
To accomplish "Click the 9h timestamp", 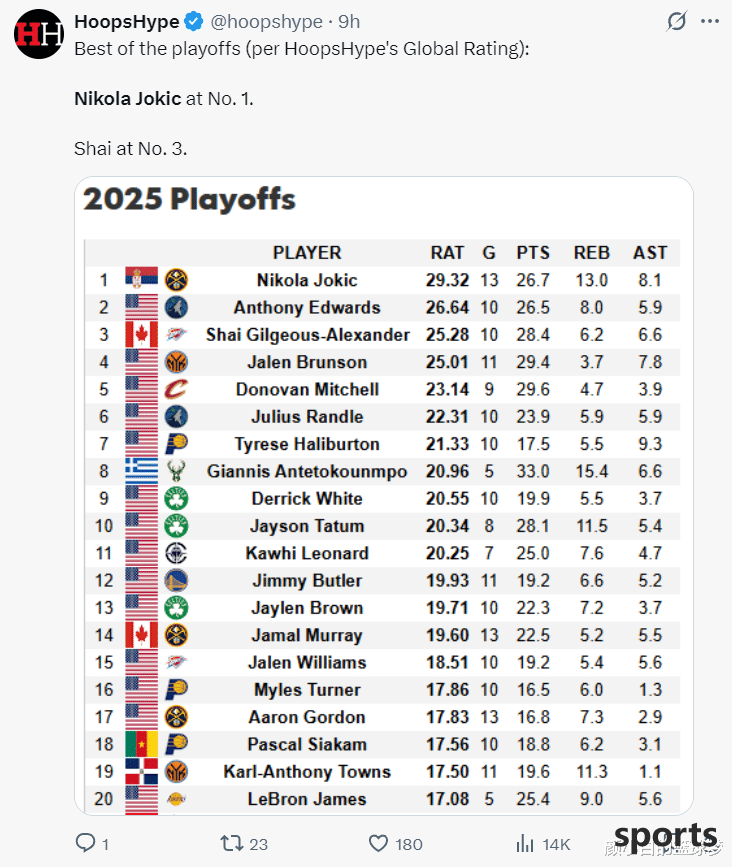I will [349, 22].
